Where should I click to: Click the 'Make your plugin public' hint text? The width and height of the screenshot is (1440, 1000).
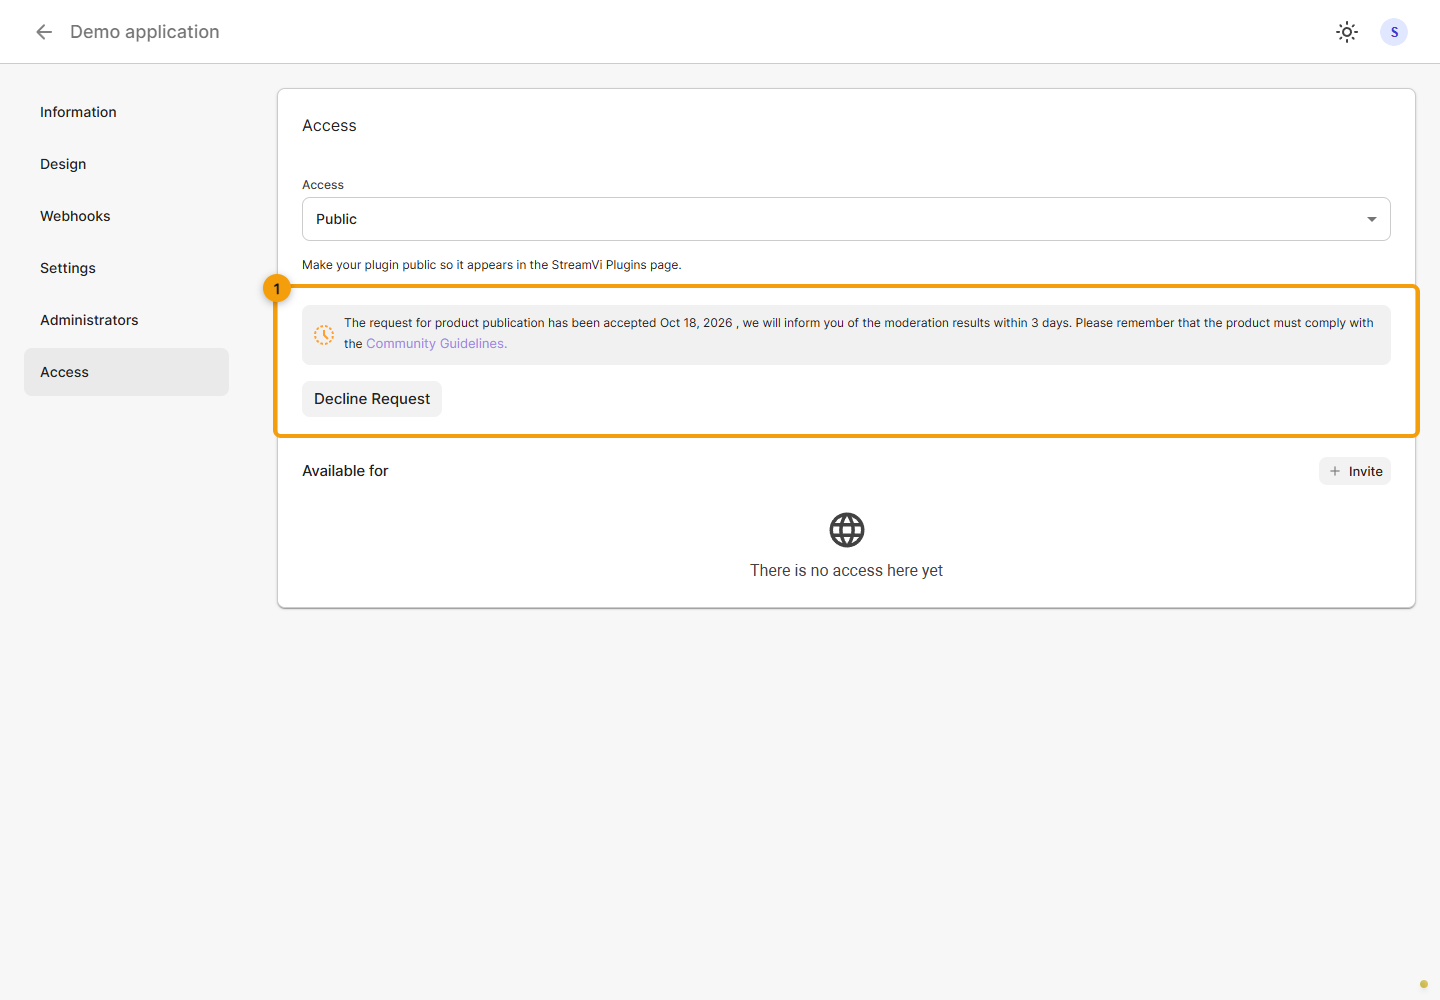[492, 265]
